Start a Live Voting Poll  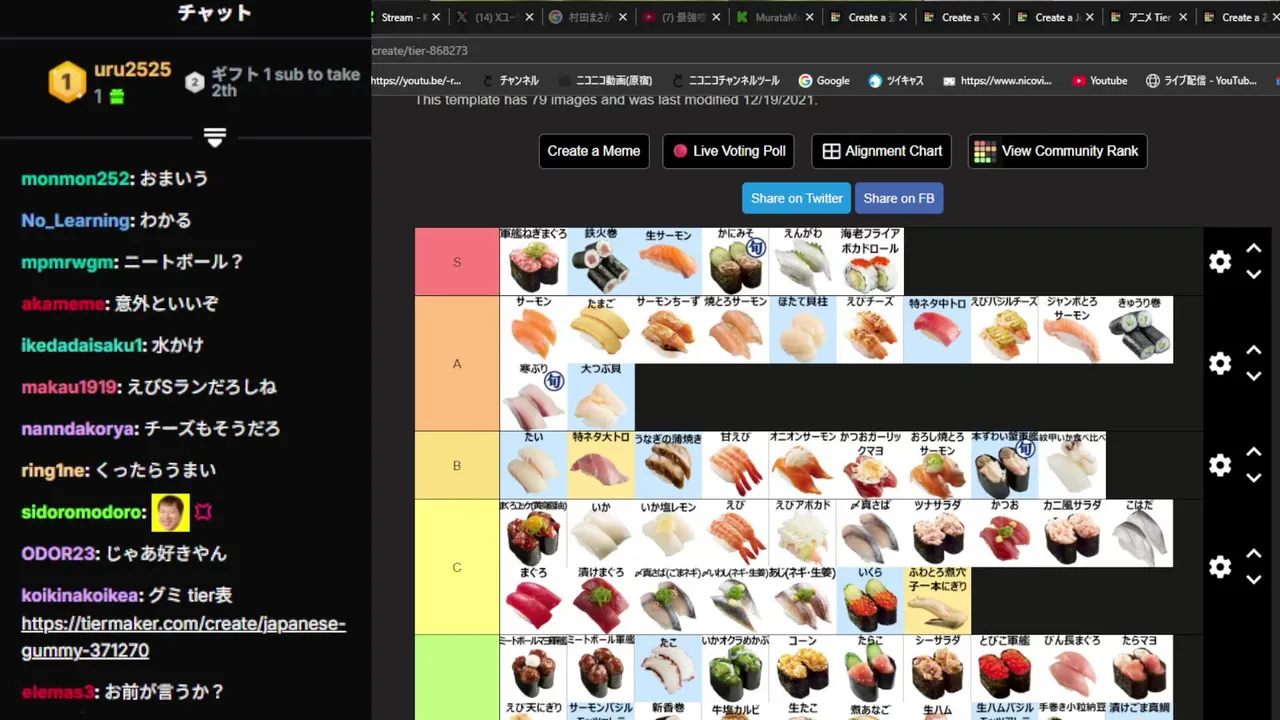729,151
